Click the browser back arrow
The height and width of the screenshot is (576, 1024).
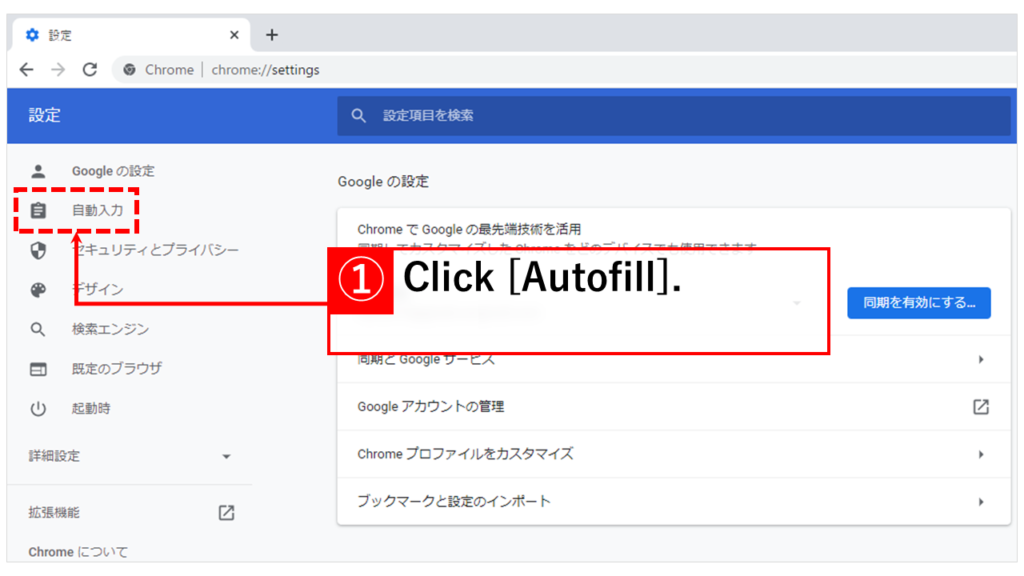tap(26, 69)
